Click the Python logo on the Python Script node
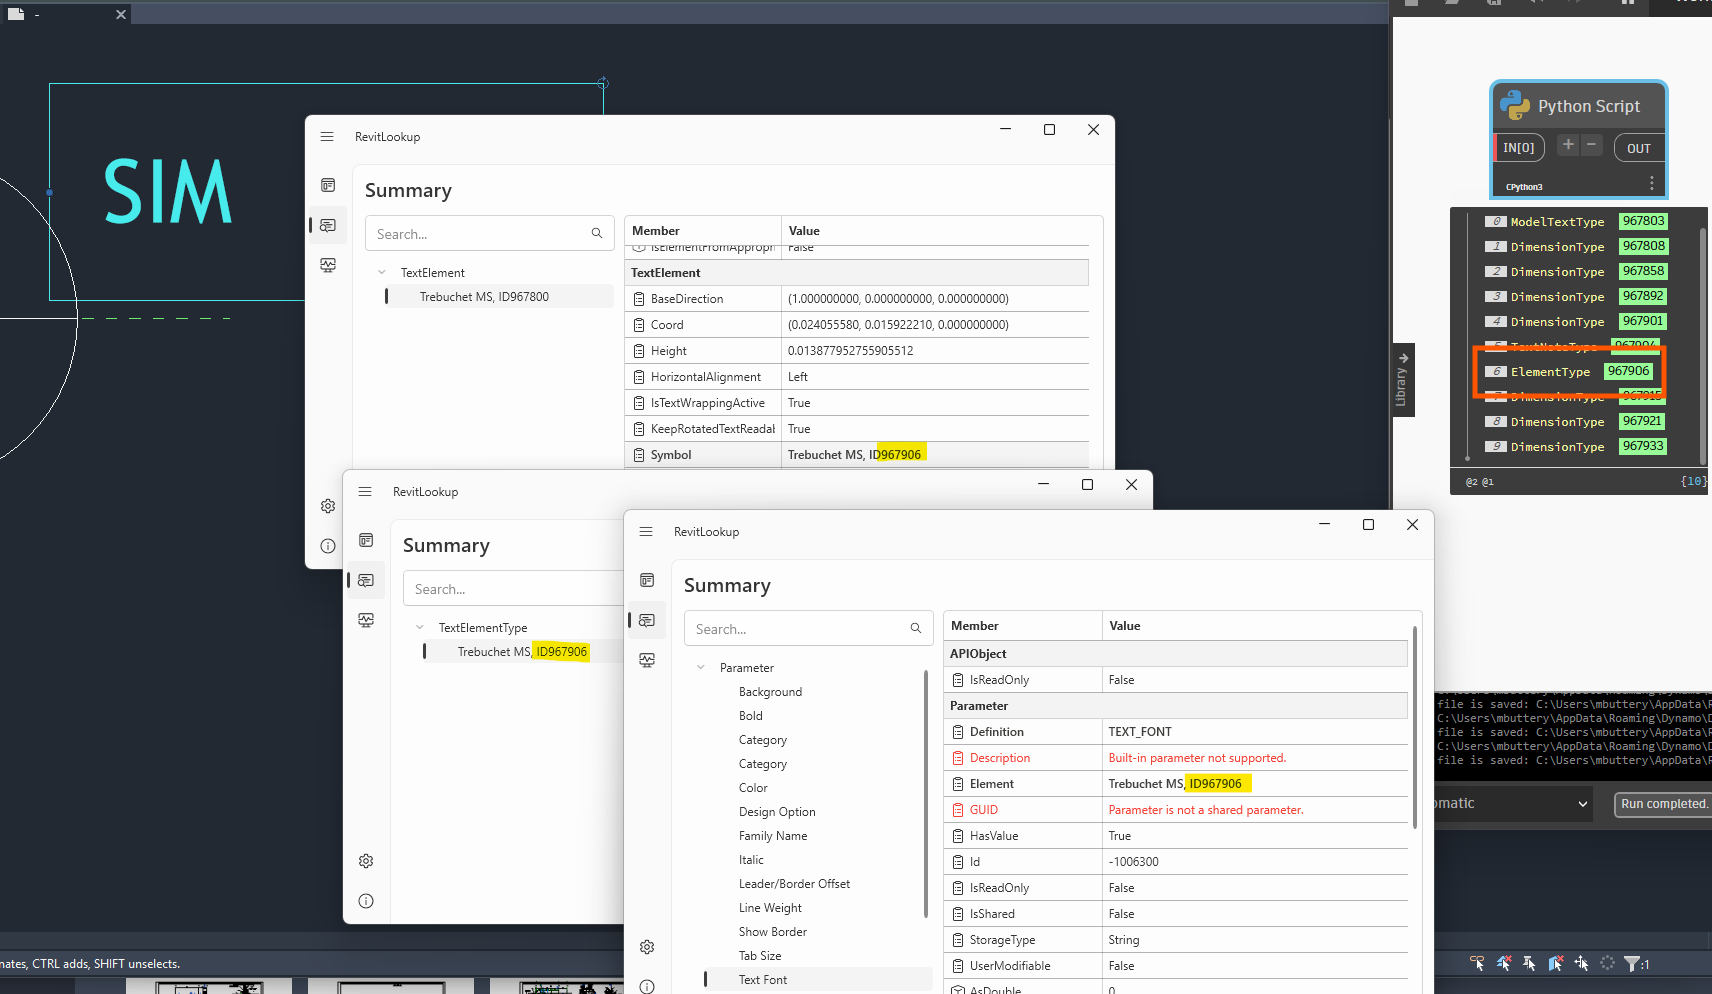Viewport: 1712px width, 994px height. coord(1515,105)
